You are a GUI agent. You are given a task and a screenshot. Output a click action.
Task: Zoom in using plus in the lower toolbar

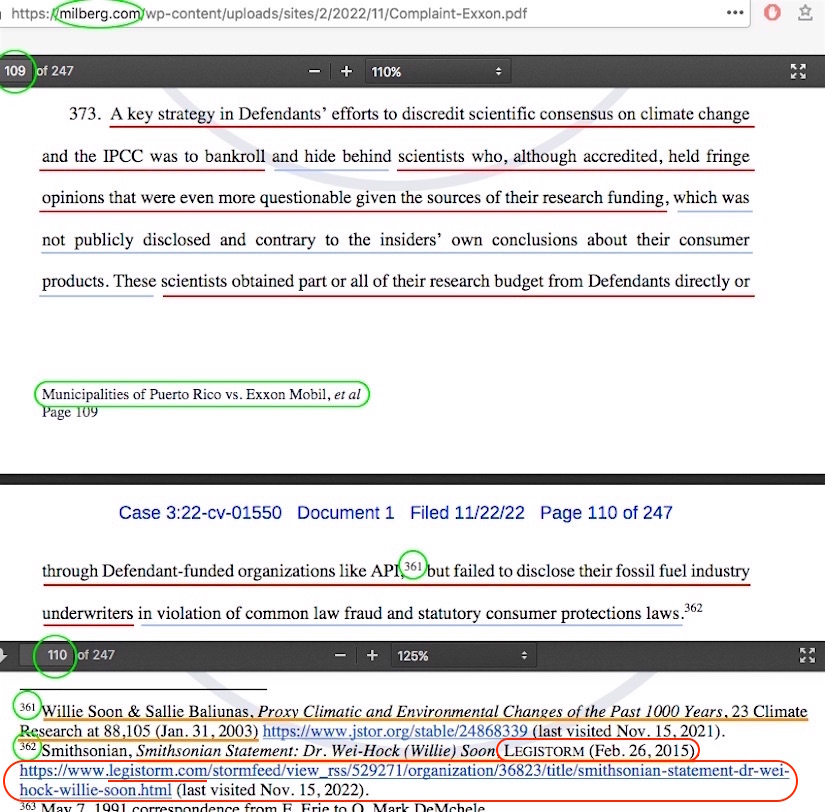372,656
